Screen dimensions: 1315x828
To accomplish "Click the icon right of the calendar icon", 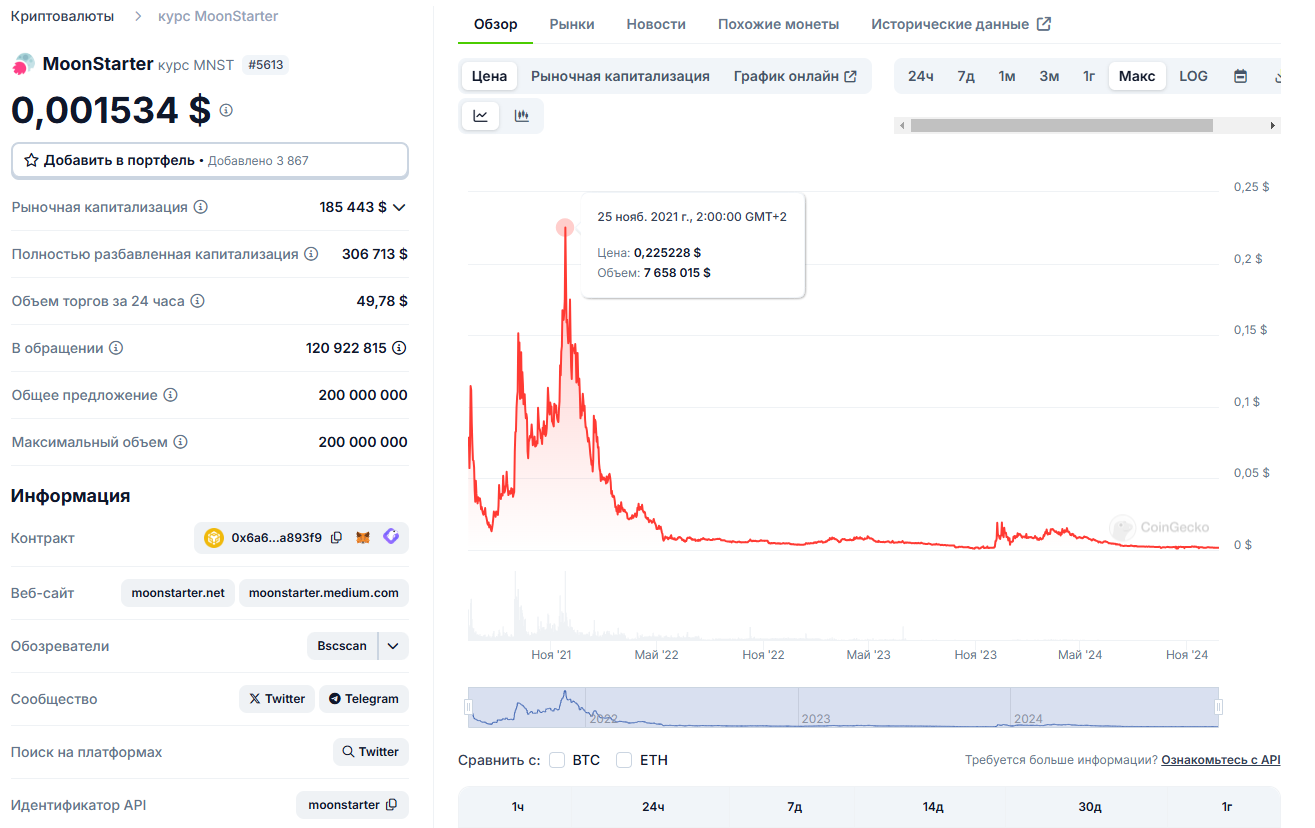I will tap(1277, 76).
